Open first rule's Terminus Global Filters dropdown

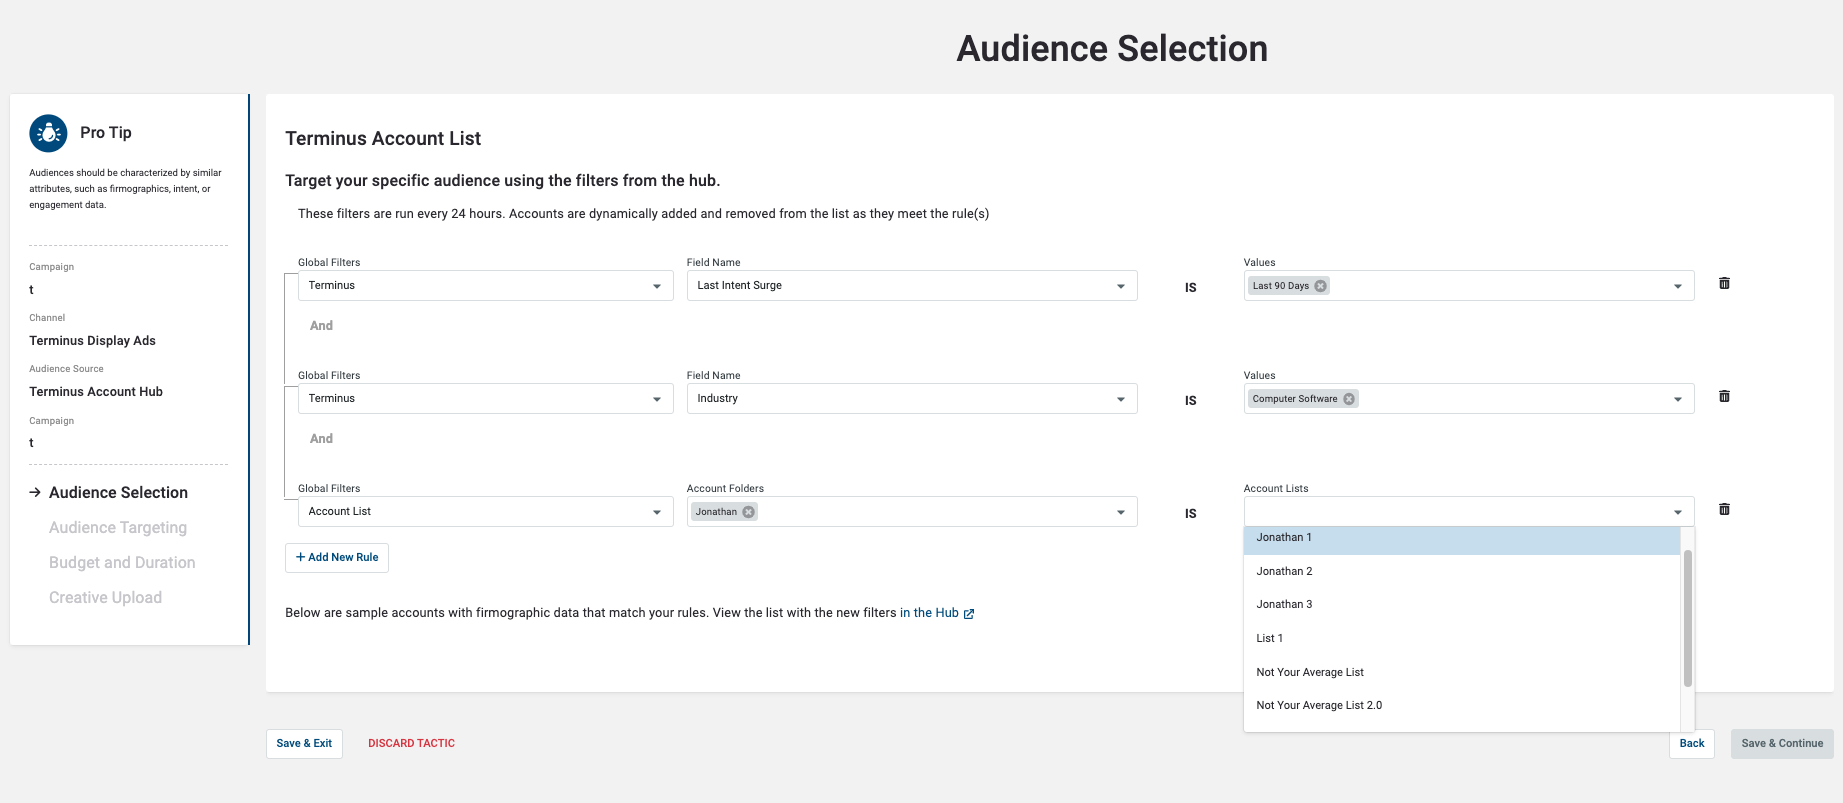[x=486, y=286]
